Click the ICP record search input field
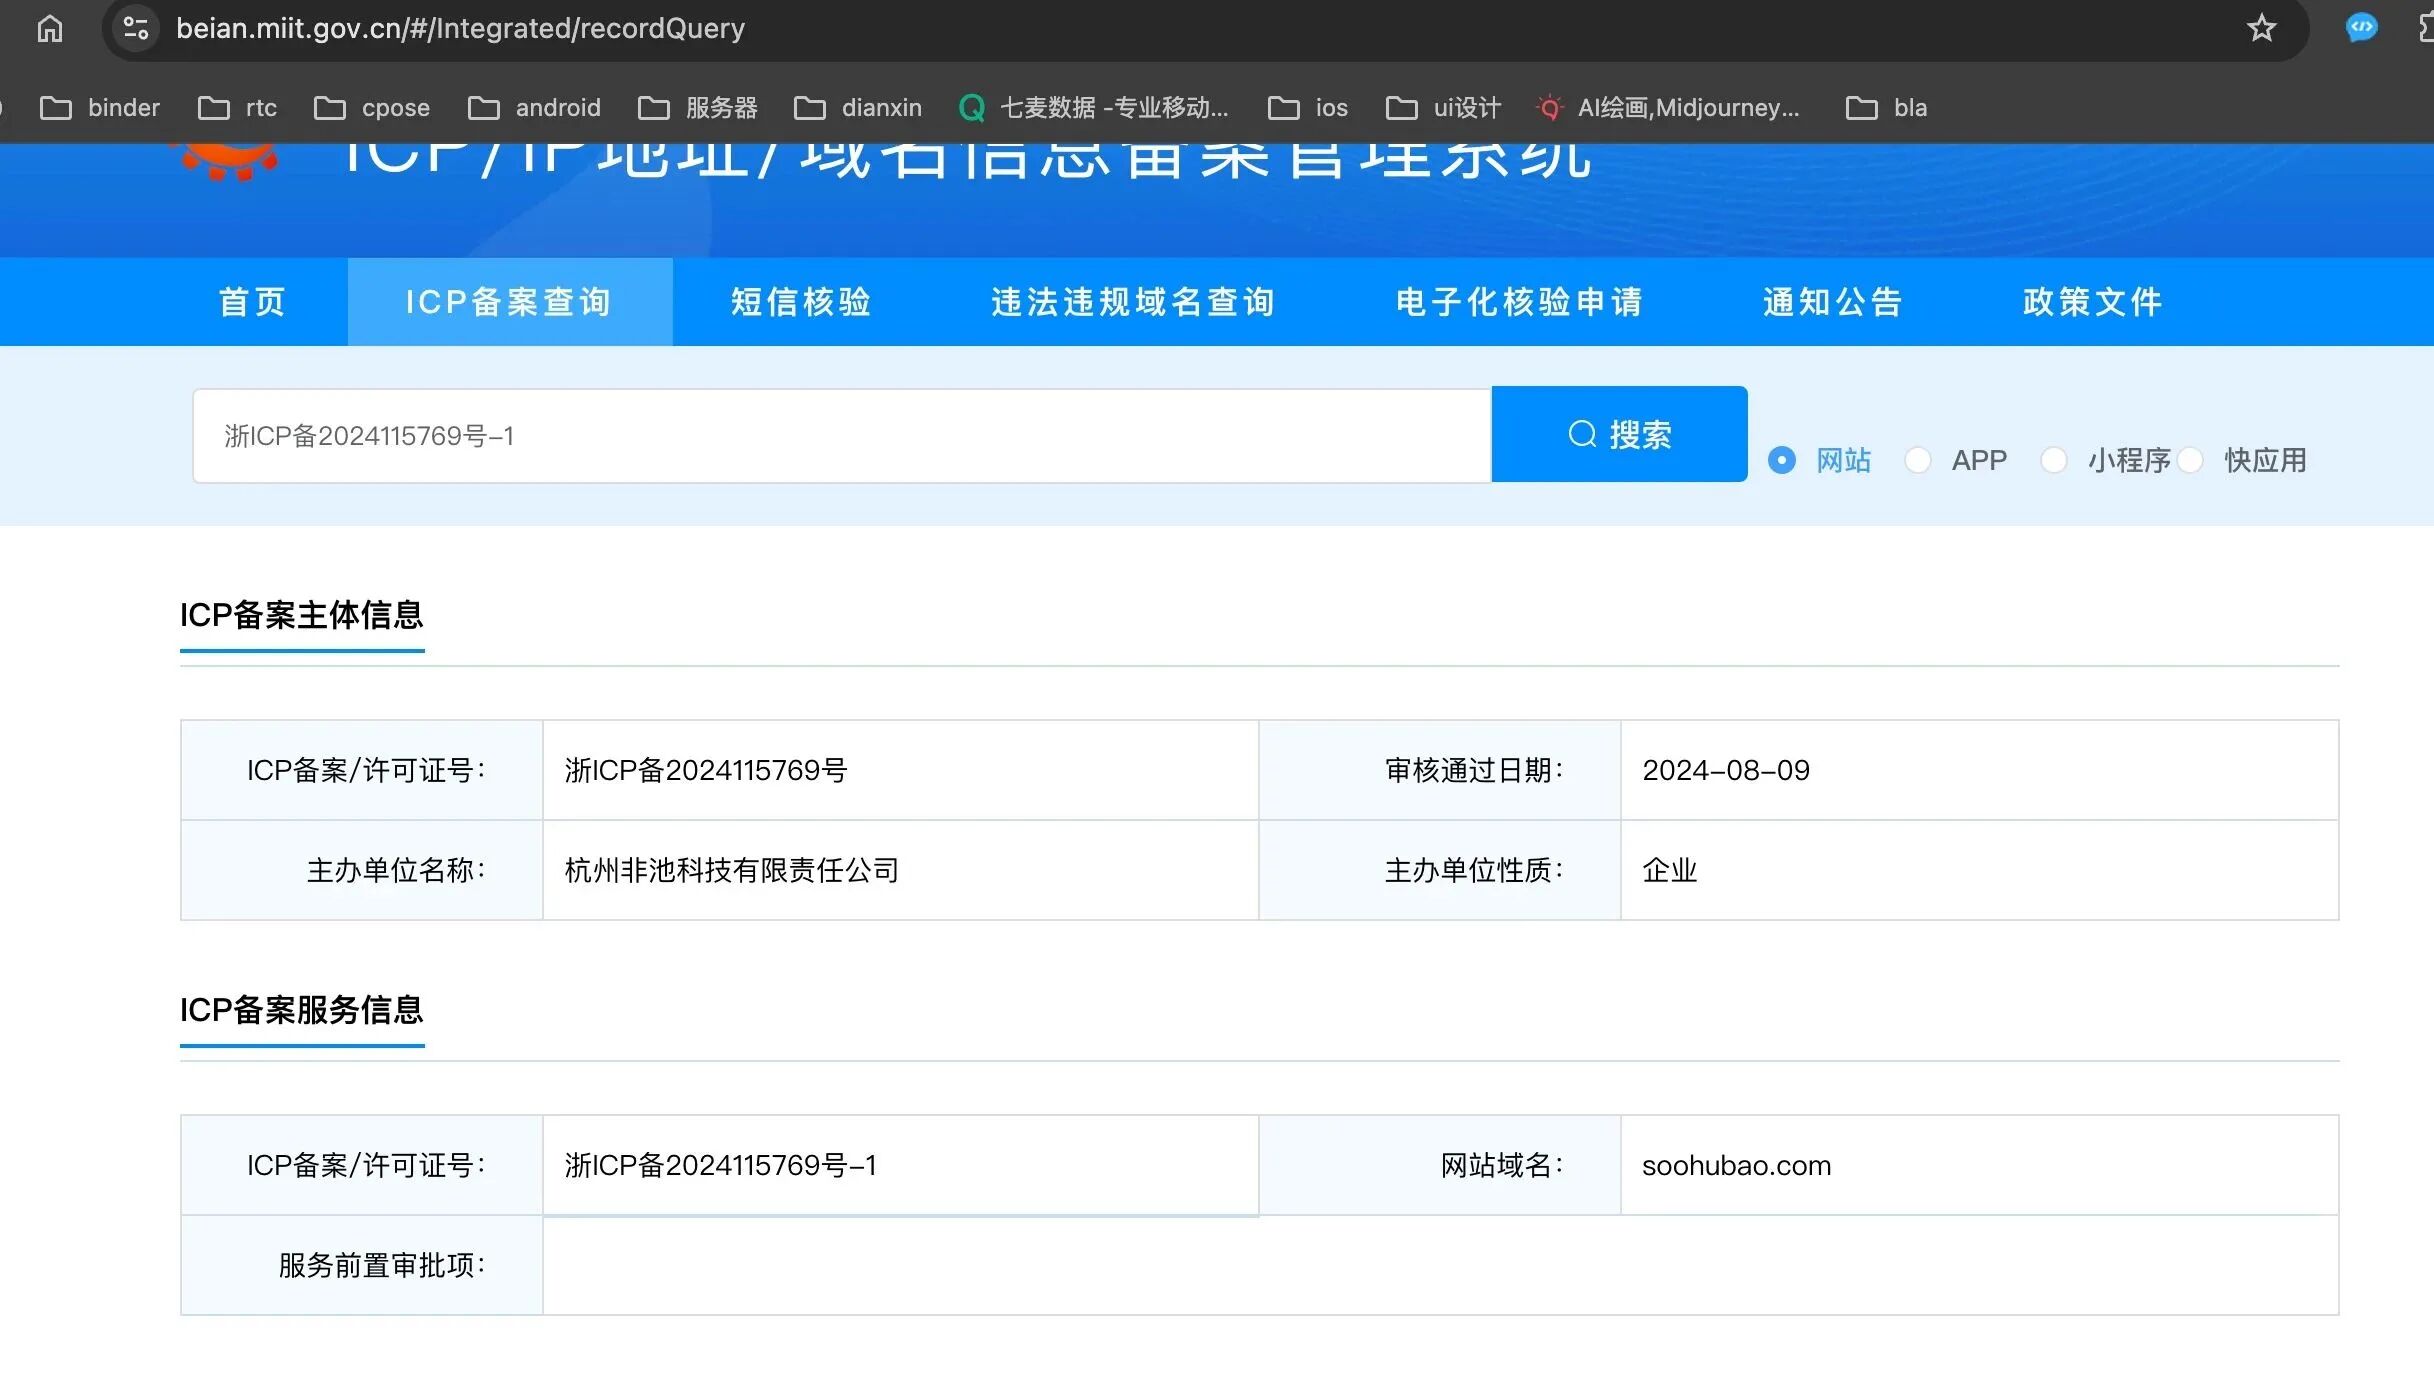This screenshot has height=1376, width=2434. (x=840, y=436)
